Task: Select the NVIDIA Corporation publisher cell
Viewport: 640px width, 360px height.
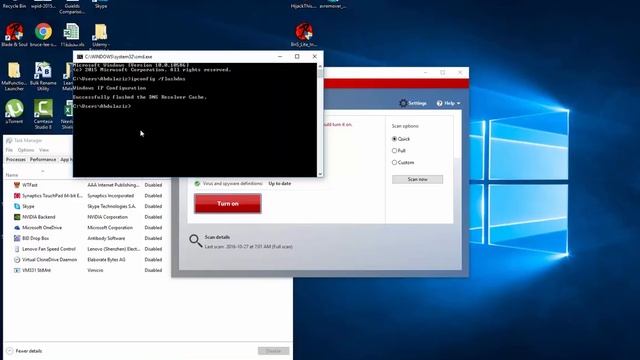Action: tap(108, 217)
